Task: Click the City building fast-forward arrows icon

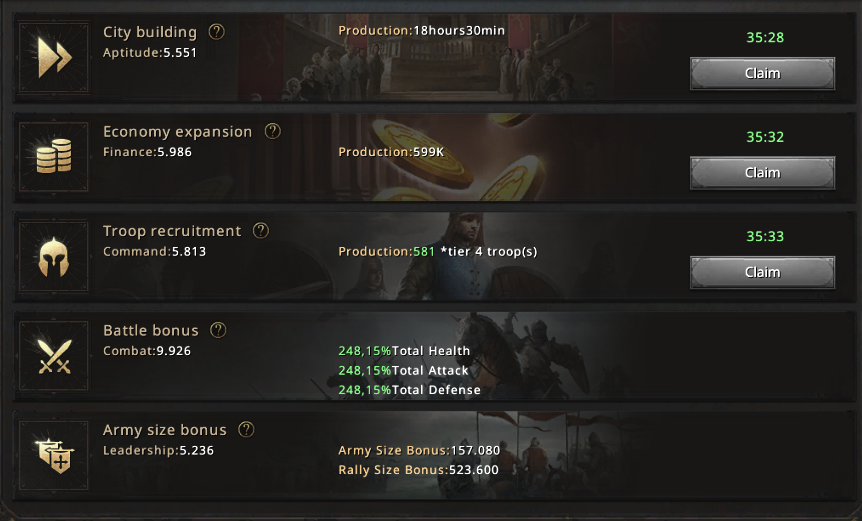Action: [54, 57]
